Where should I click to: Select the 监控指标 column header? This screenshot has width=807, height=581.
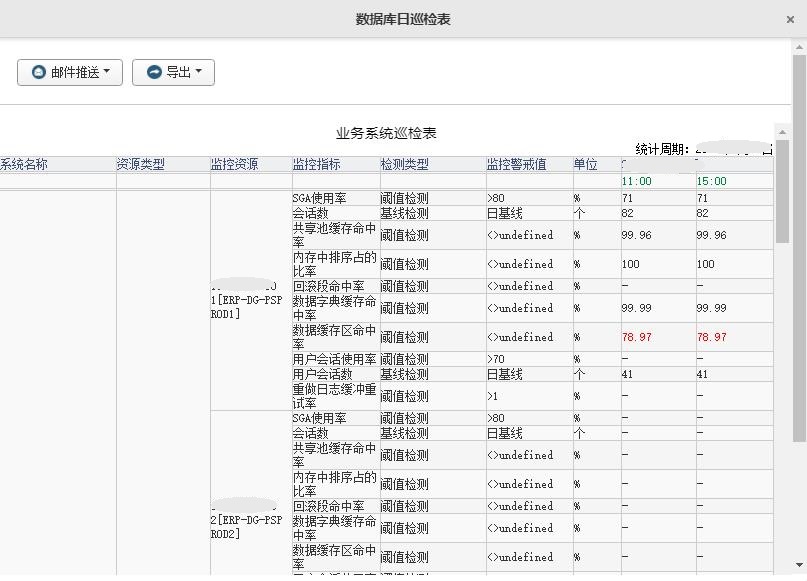313,163
